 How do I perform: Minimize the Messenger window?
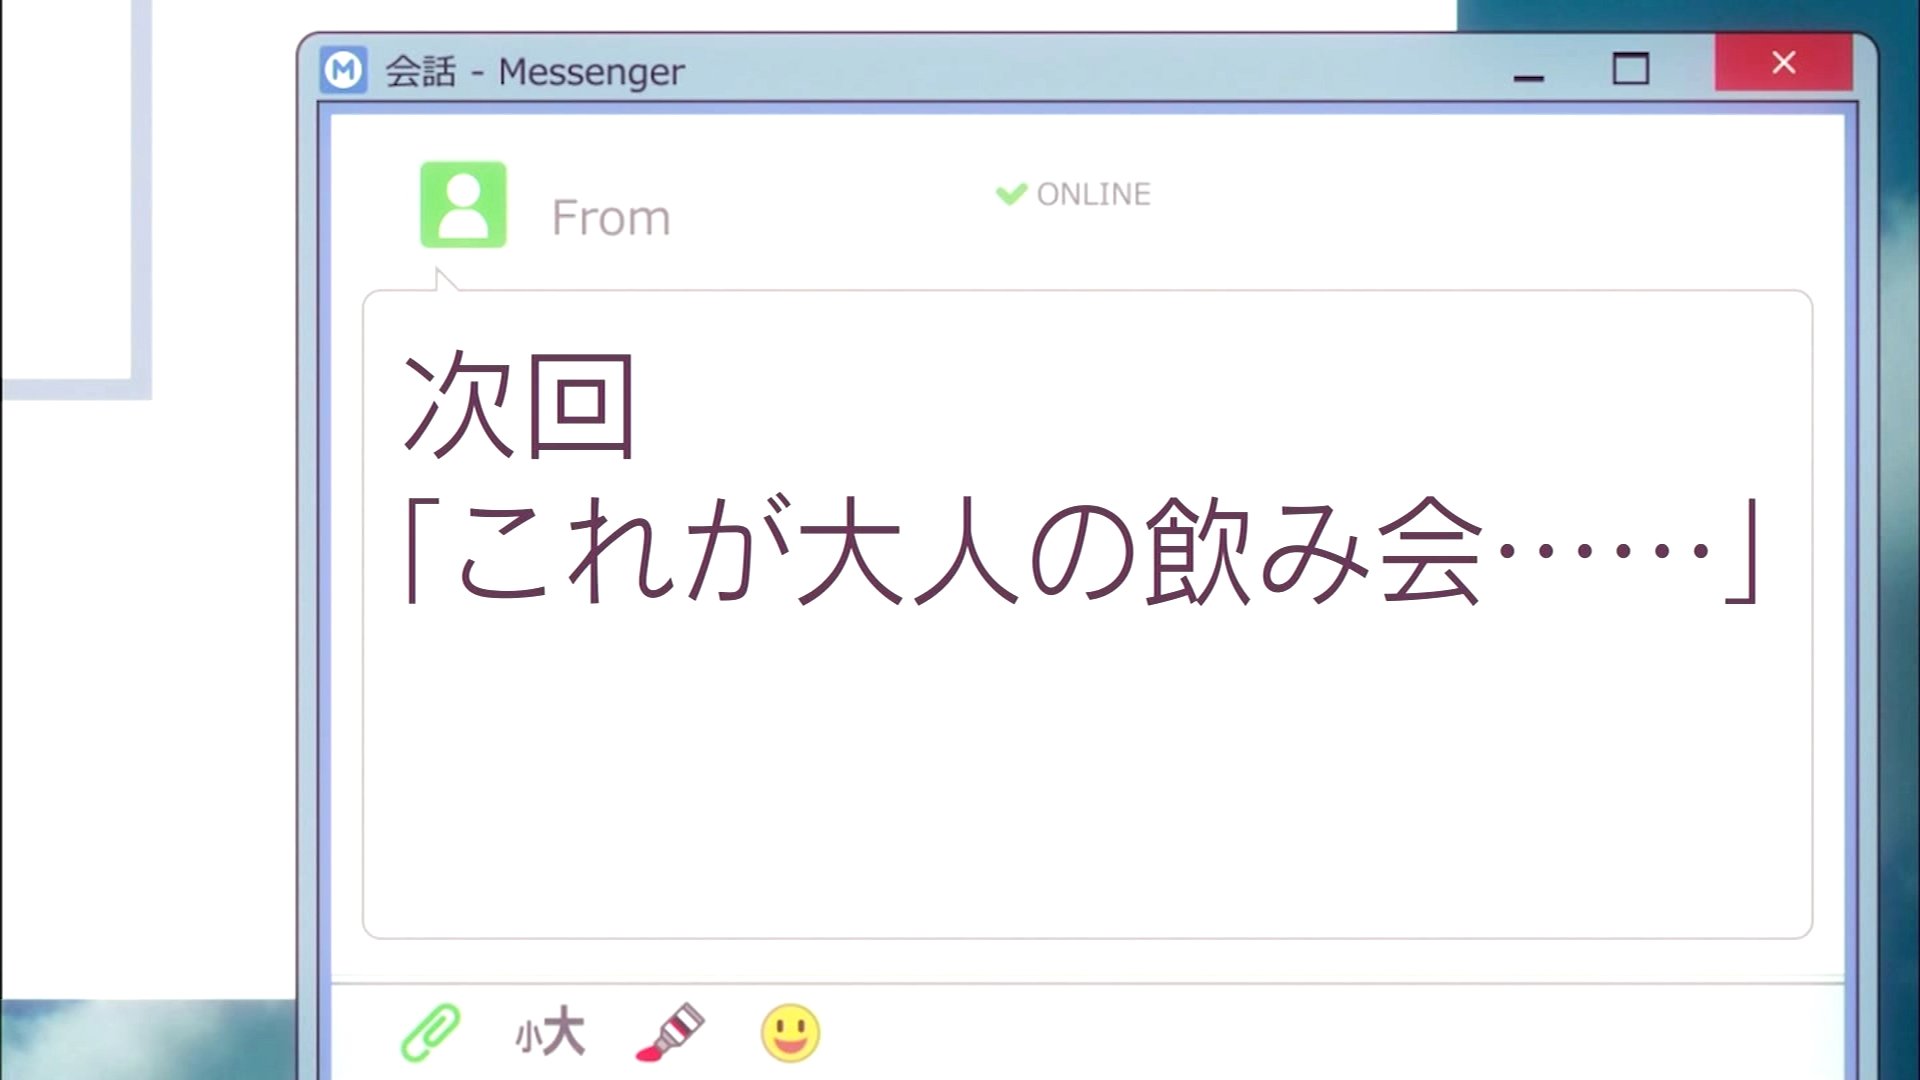click(1528, 70)
